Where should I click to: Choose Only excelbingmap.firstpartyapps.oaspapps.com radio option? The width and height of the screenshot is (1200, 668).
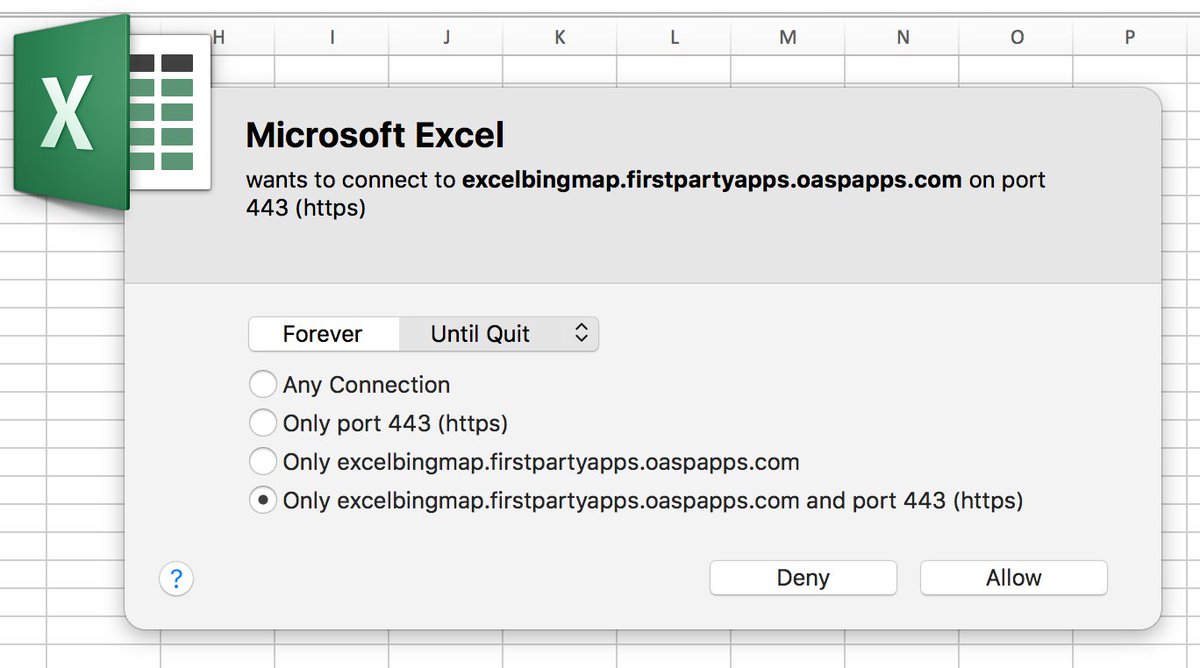(524, 462)
